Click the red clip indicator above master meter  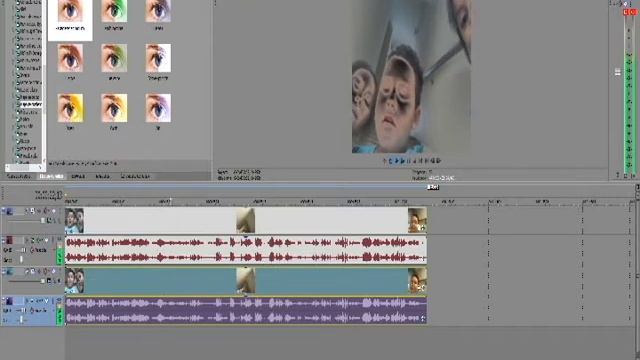pos(630,12)
